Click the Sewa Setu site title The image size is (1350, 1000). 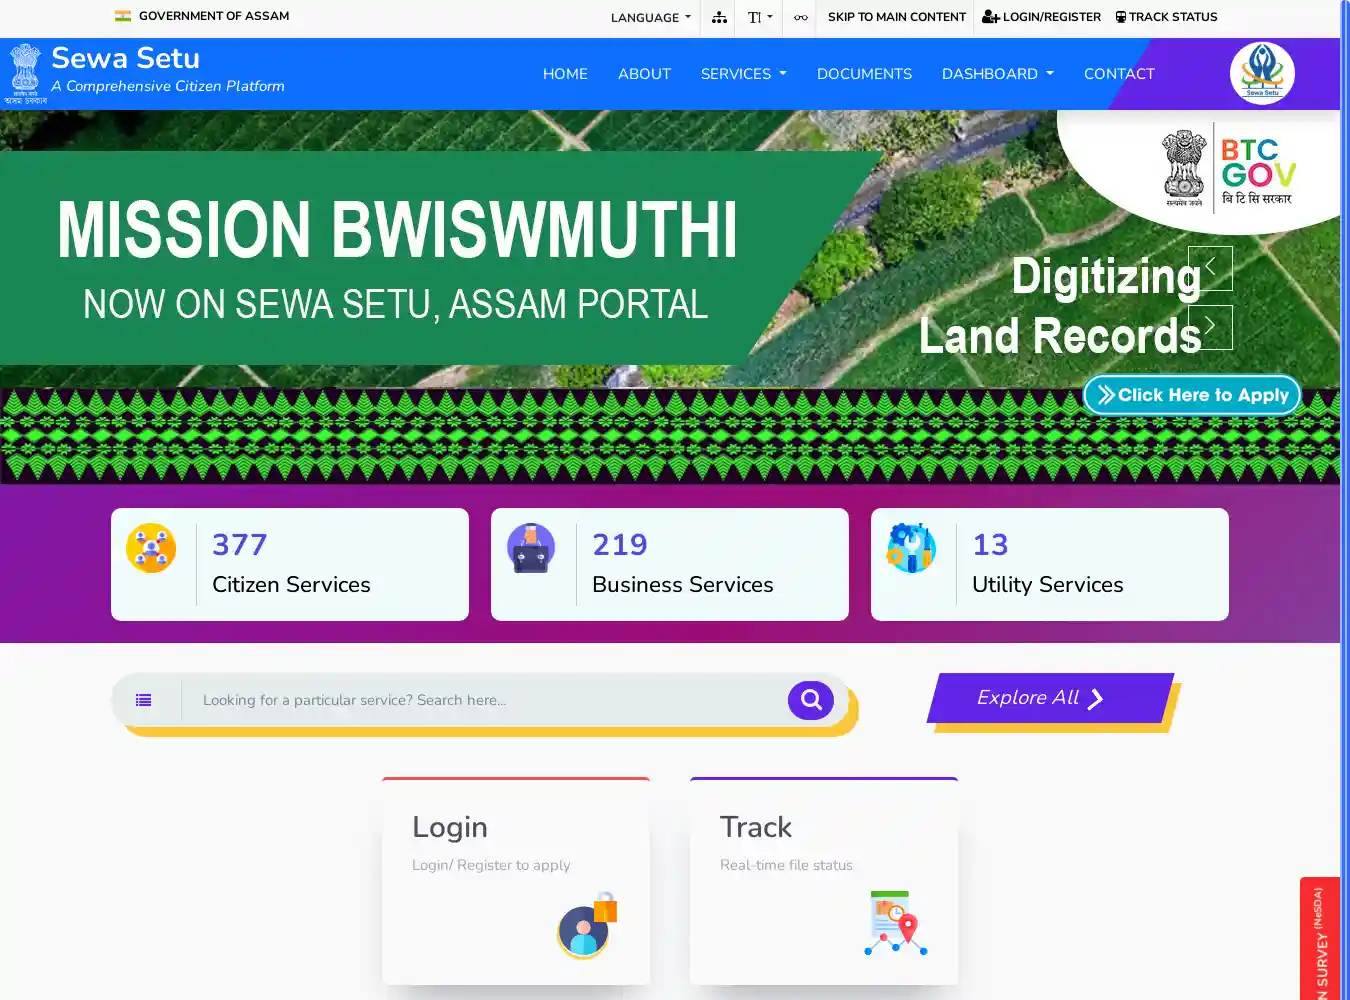pyautogui.click(x=126, y=58)
